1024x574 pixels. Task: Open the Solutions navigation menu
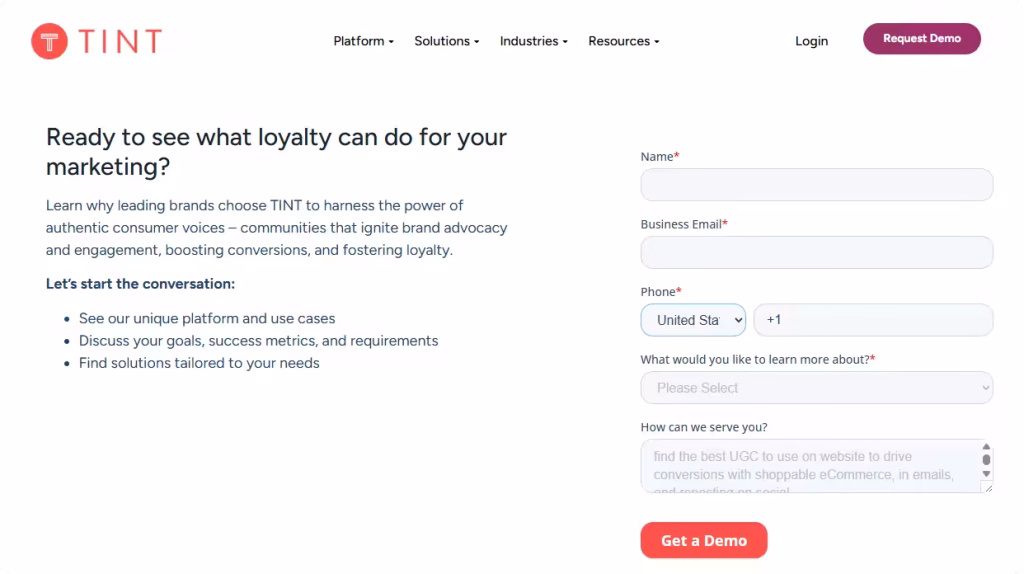pos(447,41)
